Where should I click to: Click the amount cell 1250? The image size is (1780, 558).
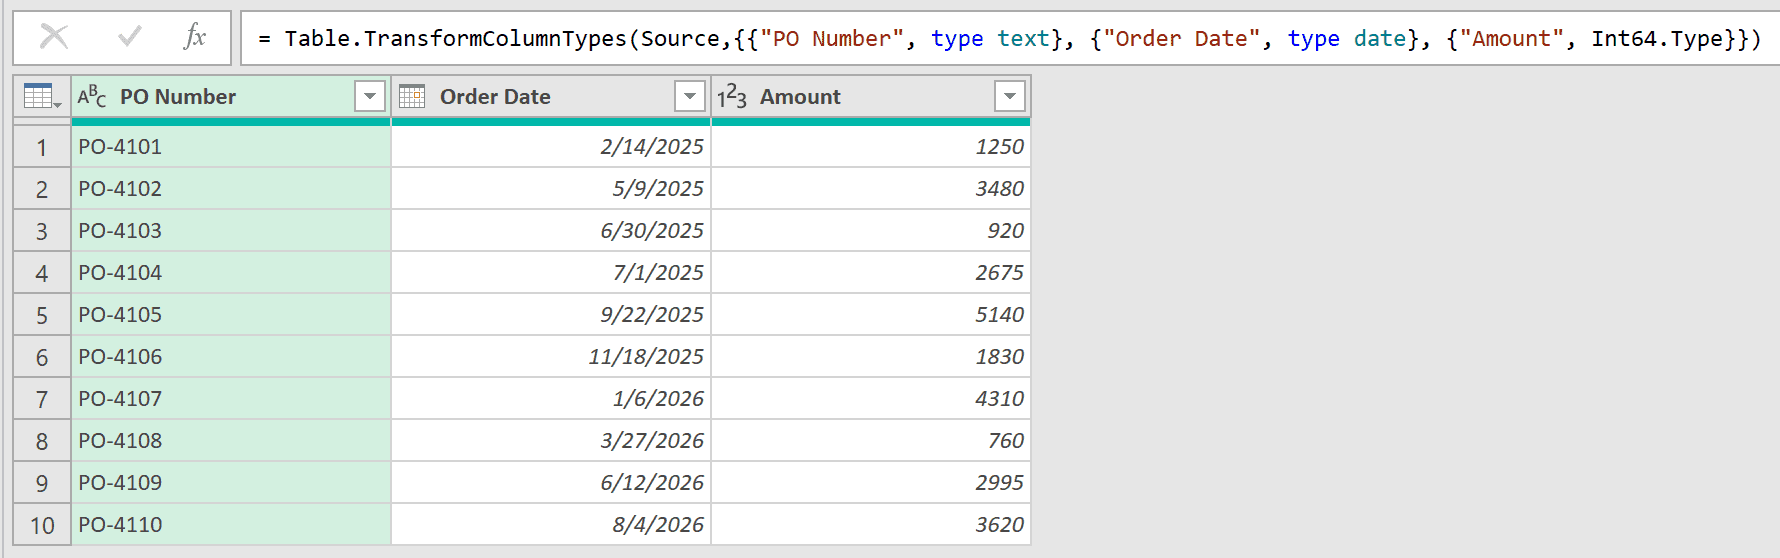coord(871,147)
